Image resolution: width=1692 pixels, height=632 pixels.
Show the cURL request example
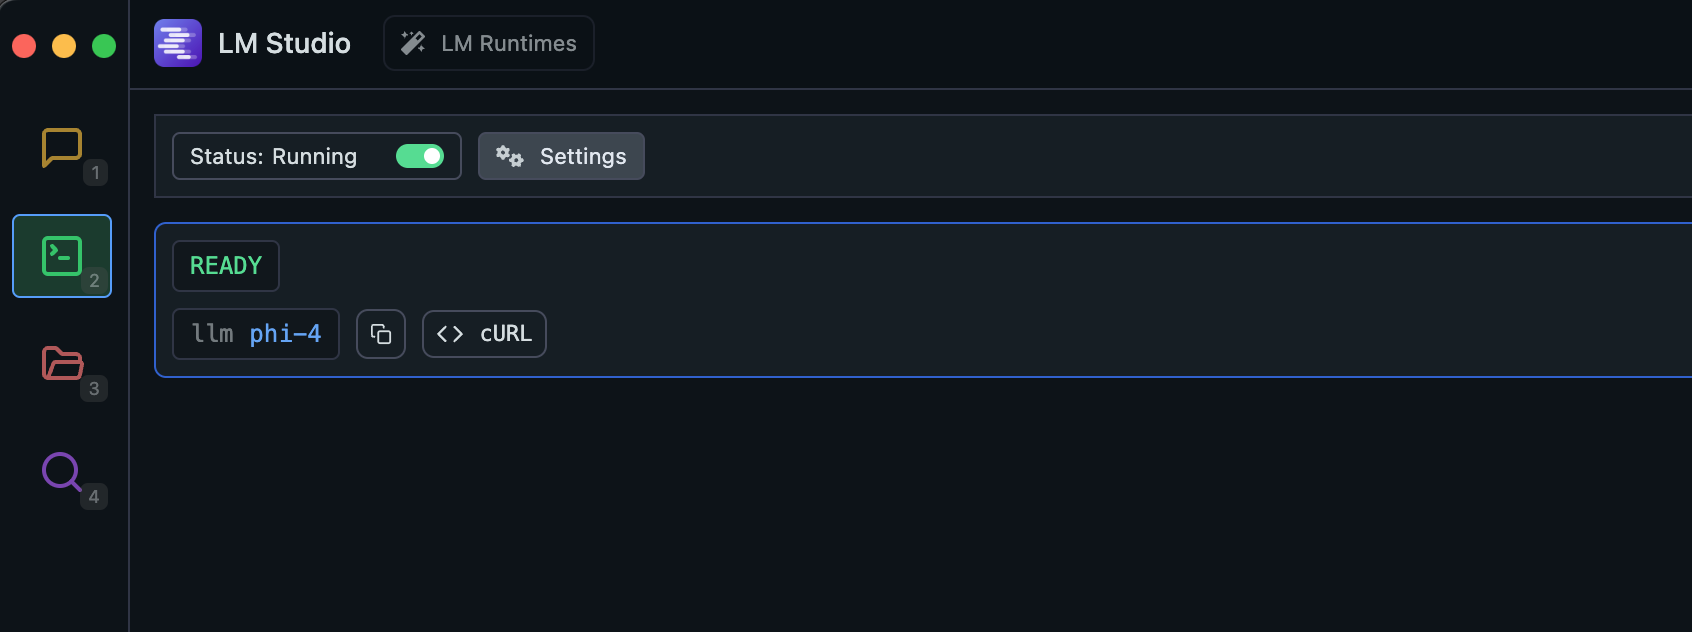[484, 334]
